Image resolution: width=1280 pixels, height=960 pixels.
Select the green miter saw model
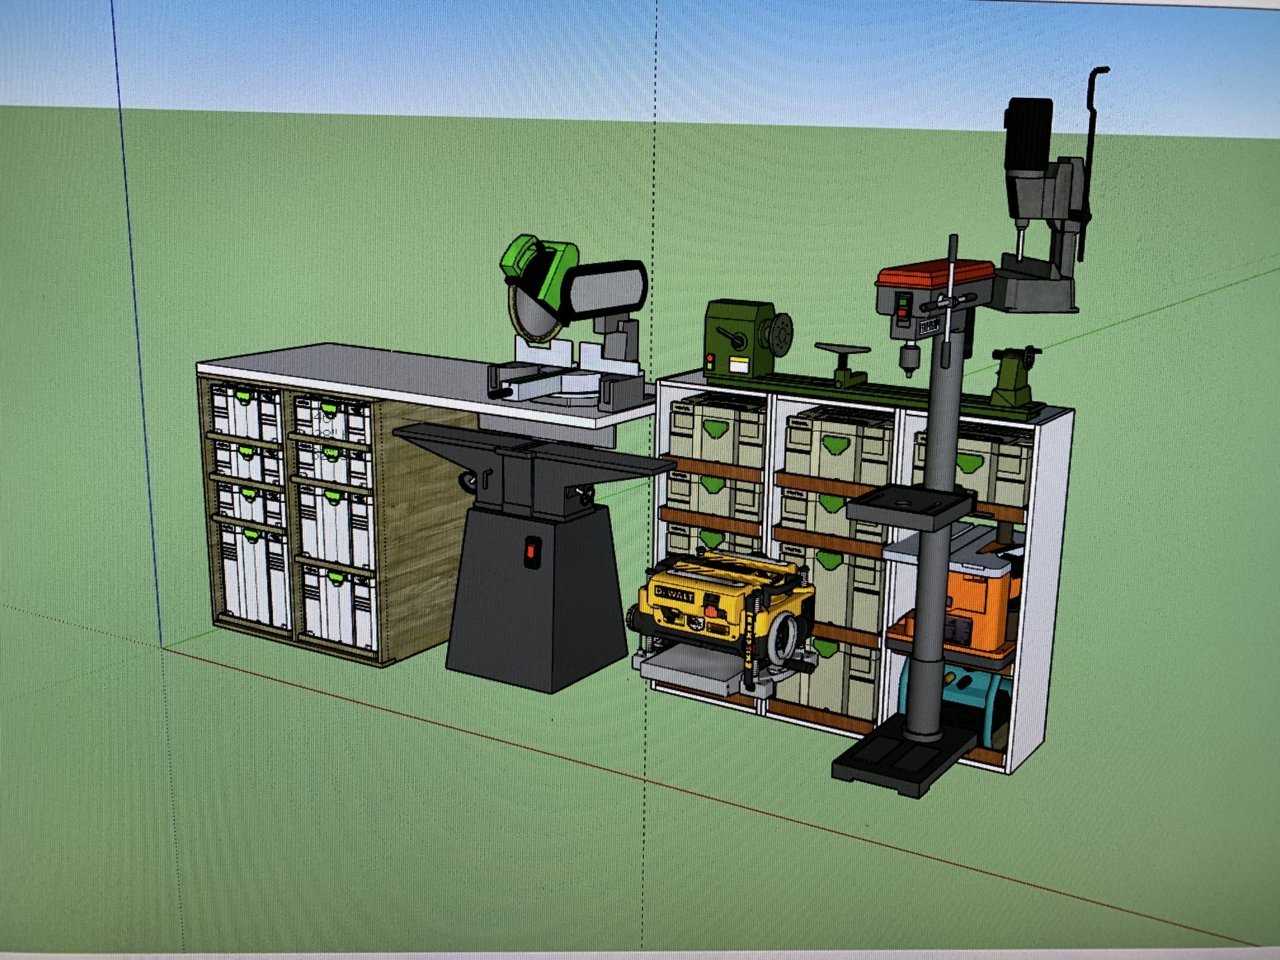click(x=571, y=321)
